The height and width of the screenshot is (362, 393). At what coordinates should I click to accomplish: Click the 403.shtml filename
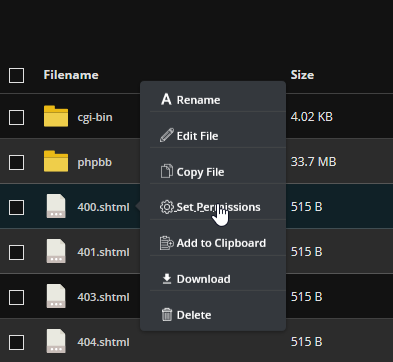click(x=103, y=297)
